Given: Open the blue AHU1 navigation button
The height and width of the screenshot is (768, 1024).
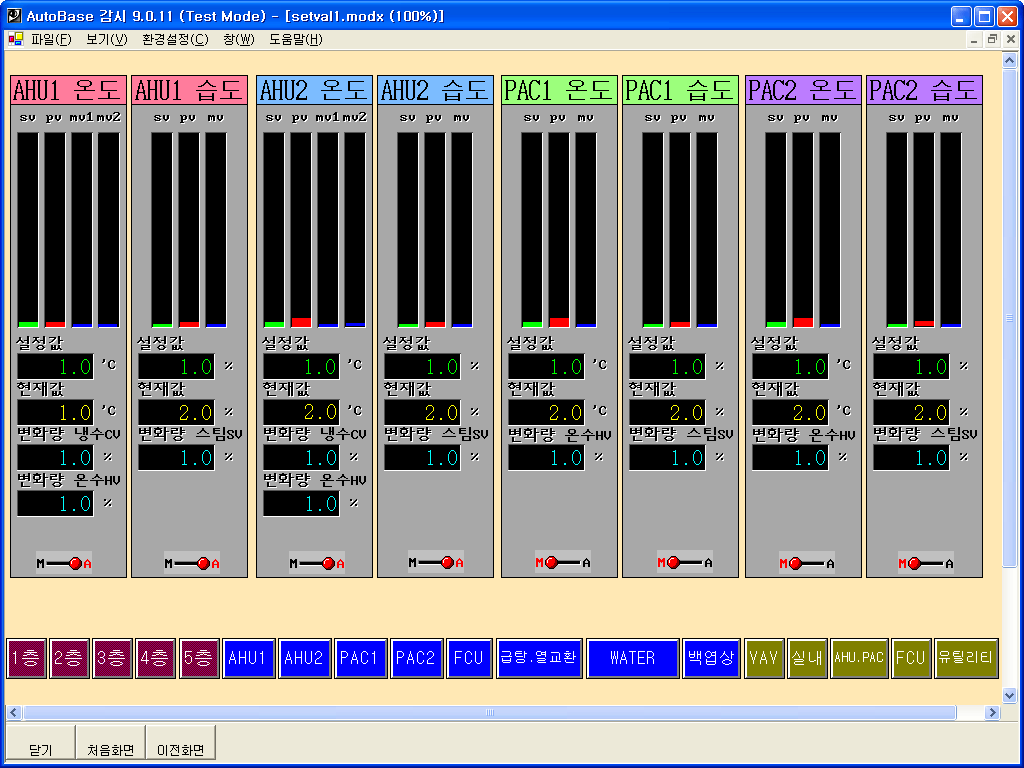Looking at the screenshot, I should [x=248, y=658].
